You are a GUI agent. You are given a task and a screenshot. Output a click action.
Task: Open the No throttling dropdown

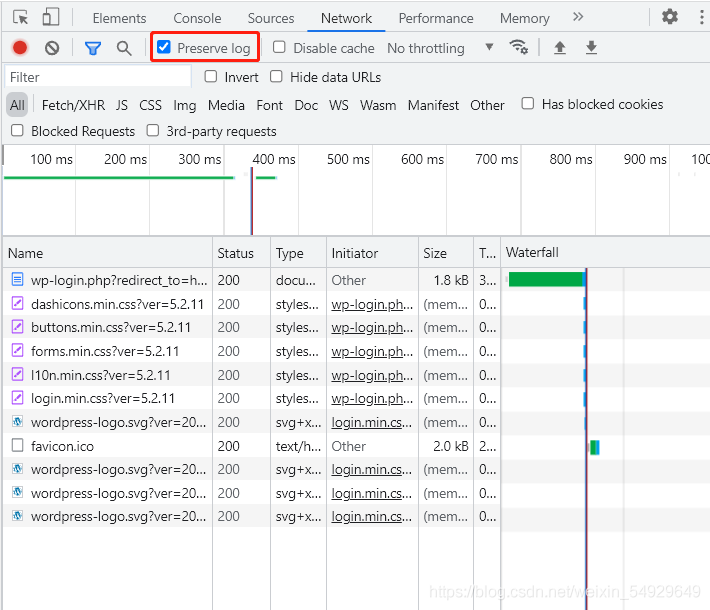pyautogui.click(x=440, y=48)
